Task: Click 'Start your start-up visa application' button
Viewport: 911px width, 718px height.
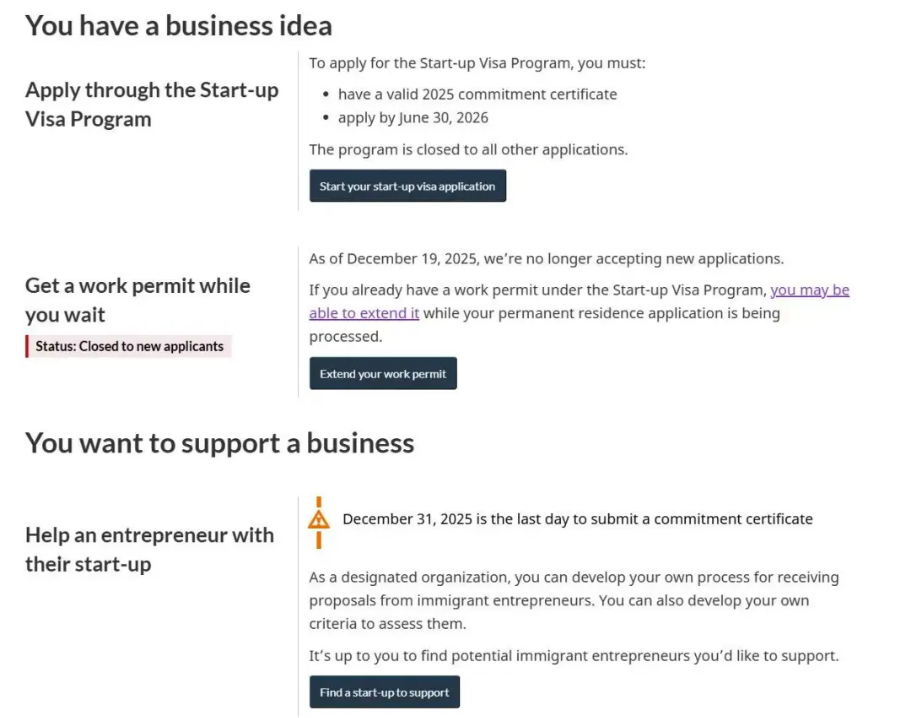Action: tap(407, 186)
